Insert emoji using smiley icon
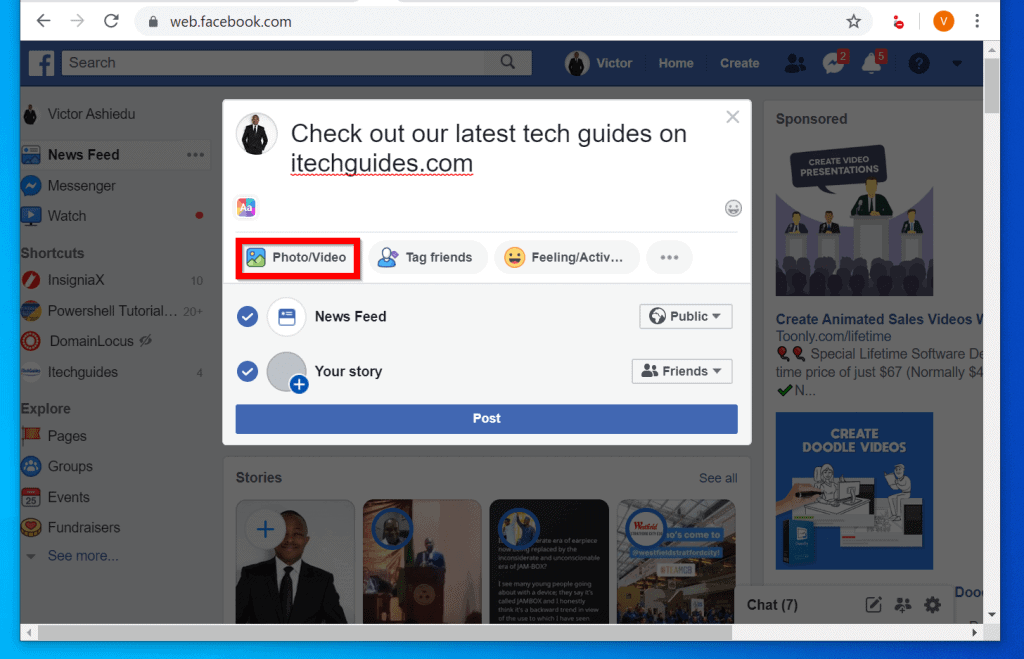 click(x=733, y=208)
